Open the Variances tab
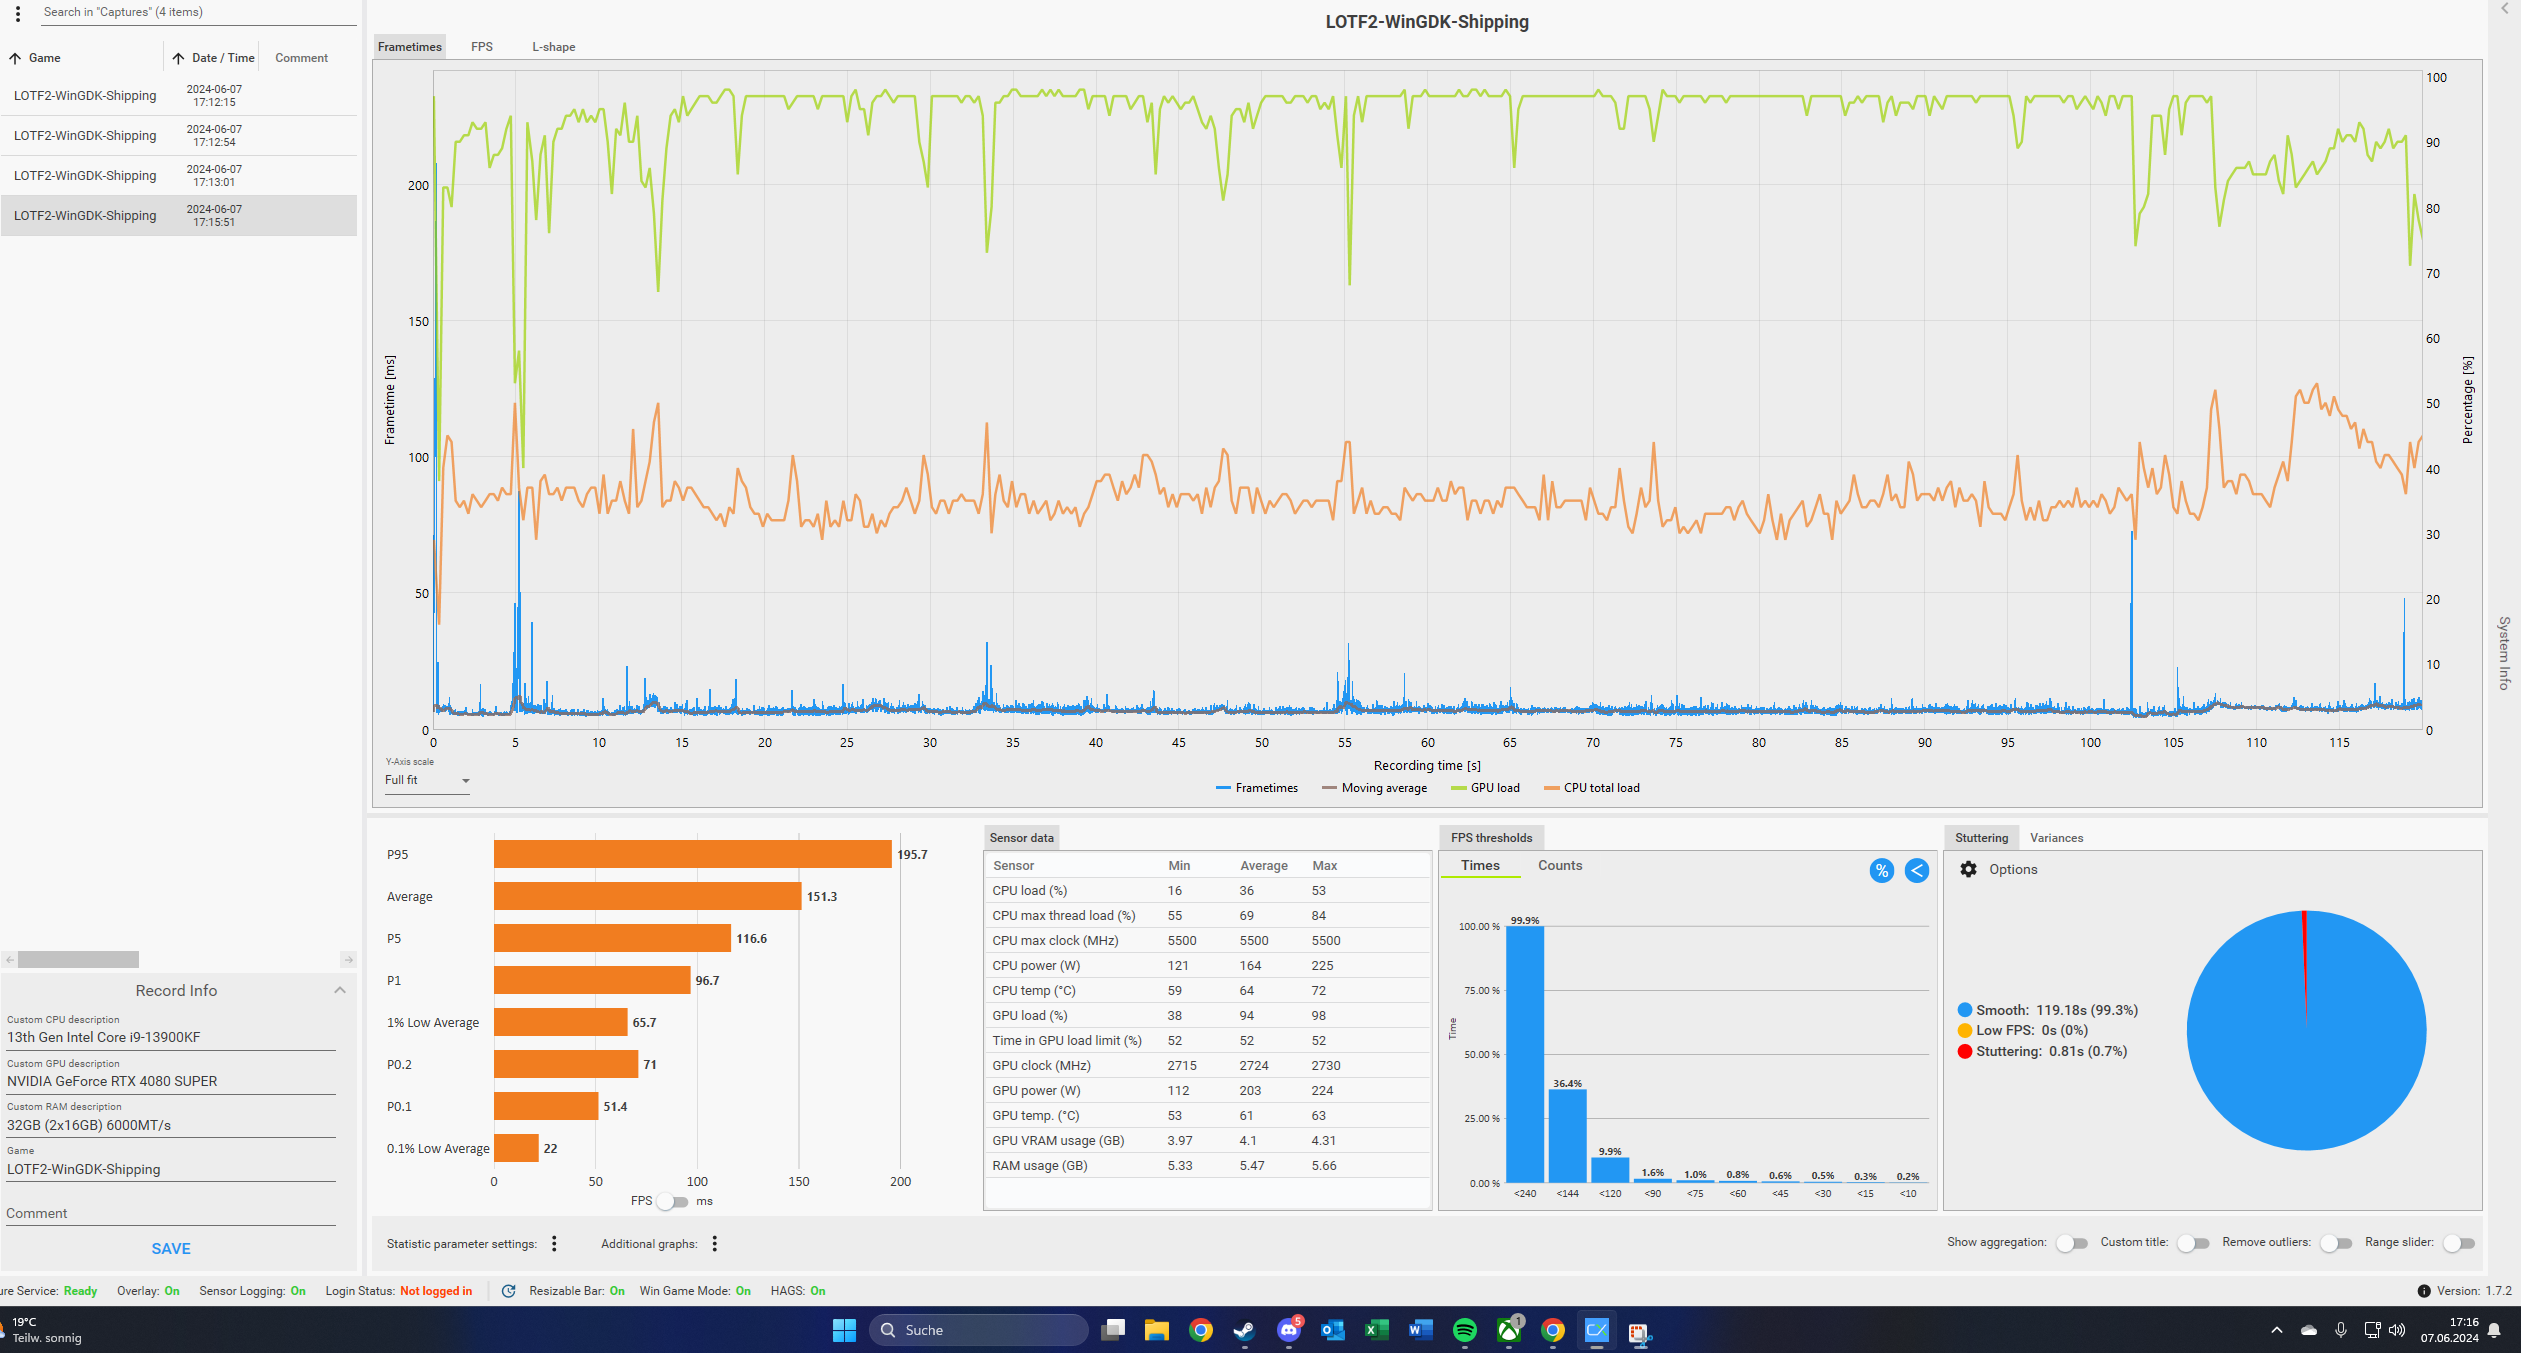 pos(2056,838)
